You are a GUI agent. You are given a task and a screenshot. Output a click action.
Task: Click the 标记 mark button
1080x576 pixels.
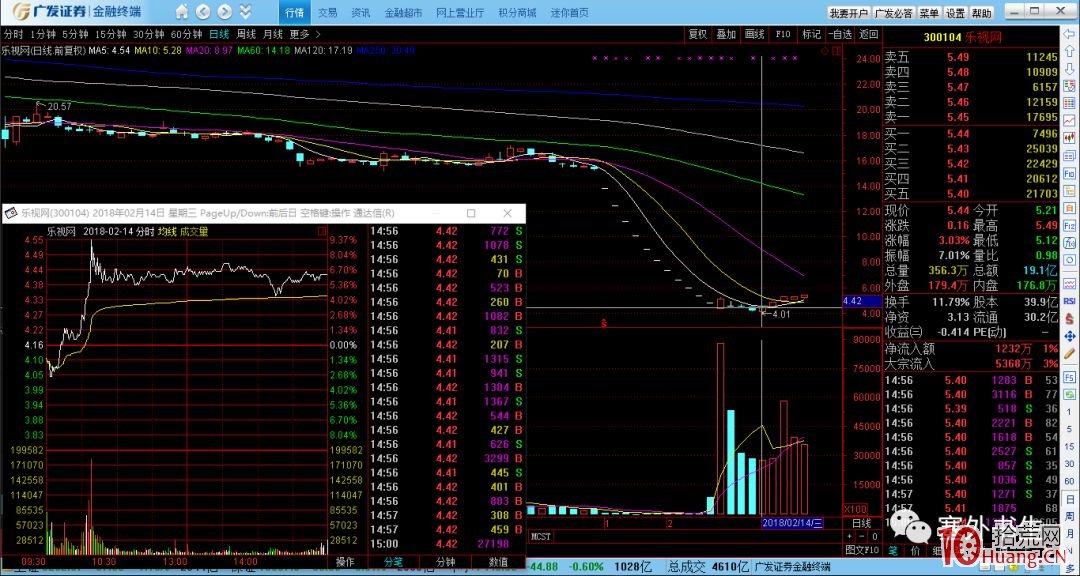811,34
